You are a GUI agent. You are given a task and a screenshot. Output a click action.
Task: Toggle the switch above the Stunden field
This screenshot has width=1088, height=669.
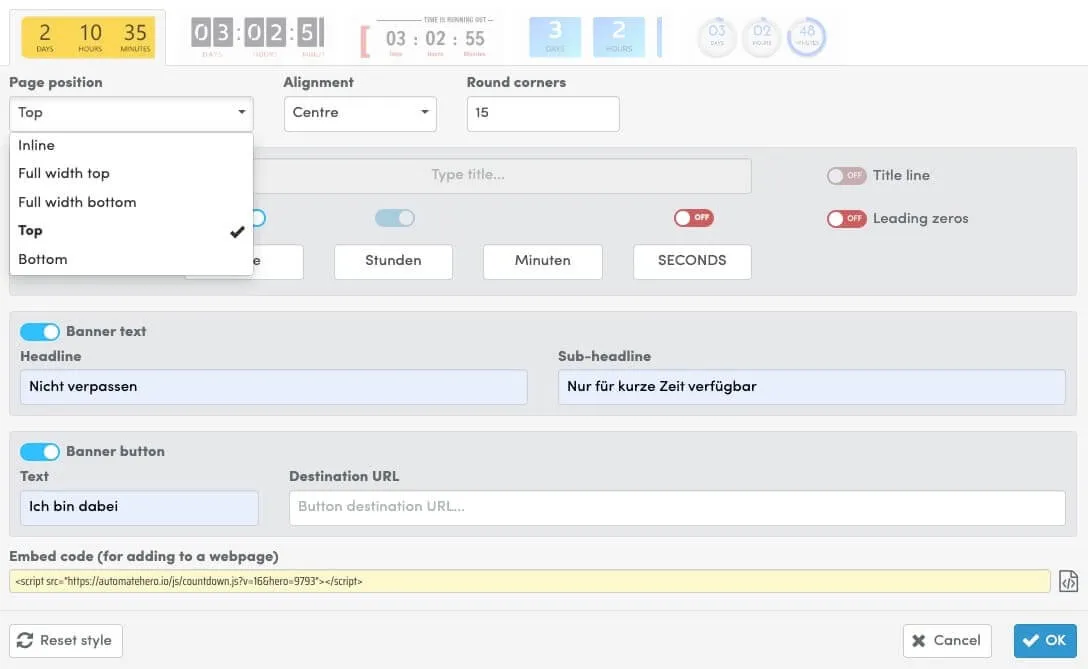pos(395,218)
